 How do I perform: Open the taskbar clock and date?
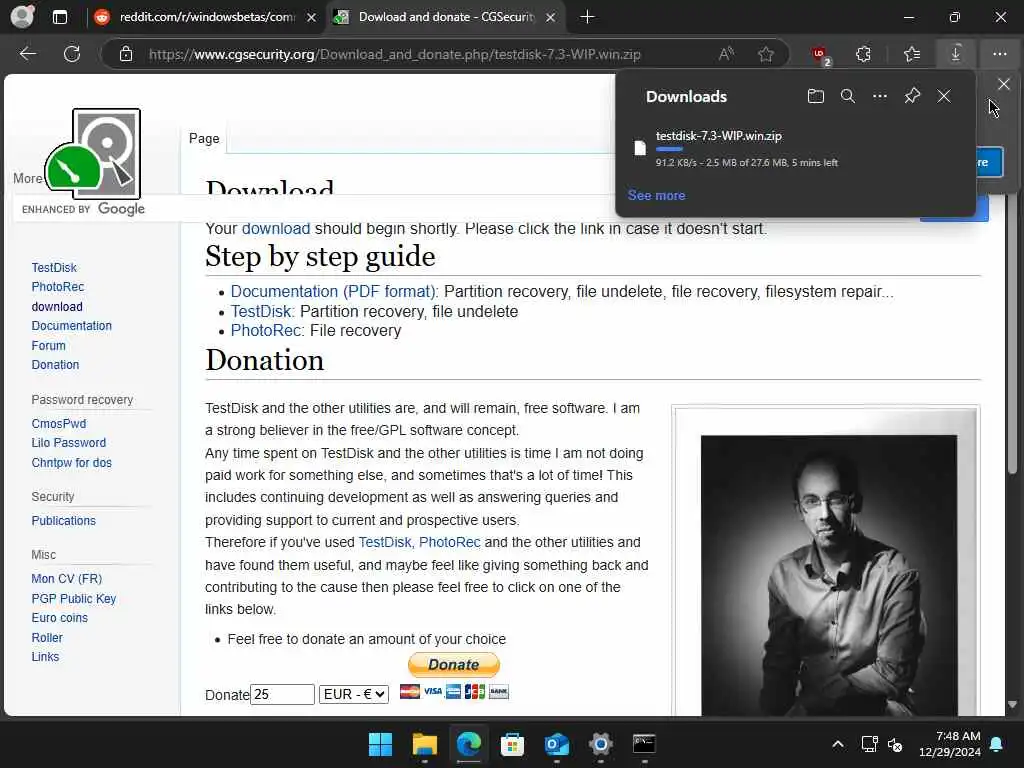coord(950,744)
